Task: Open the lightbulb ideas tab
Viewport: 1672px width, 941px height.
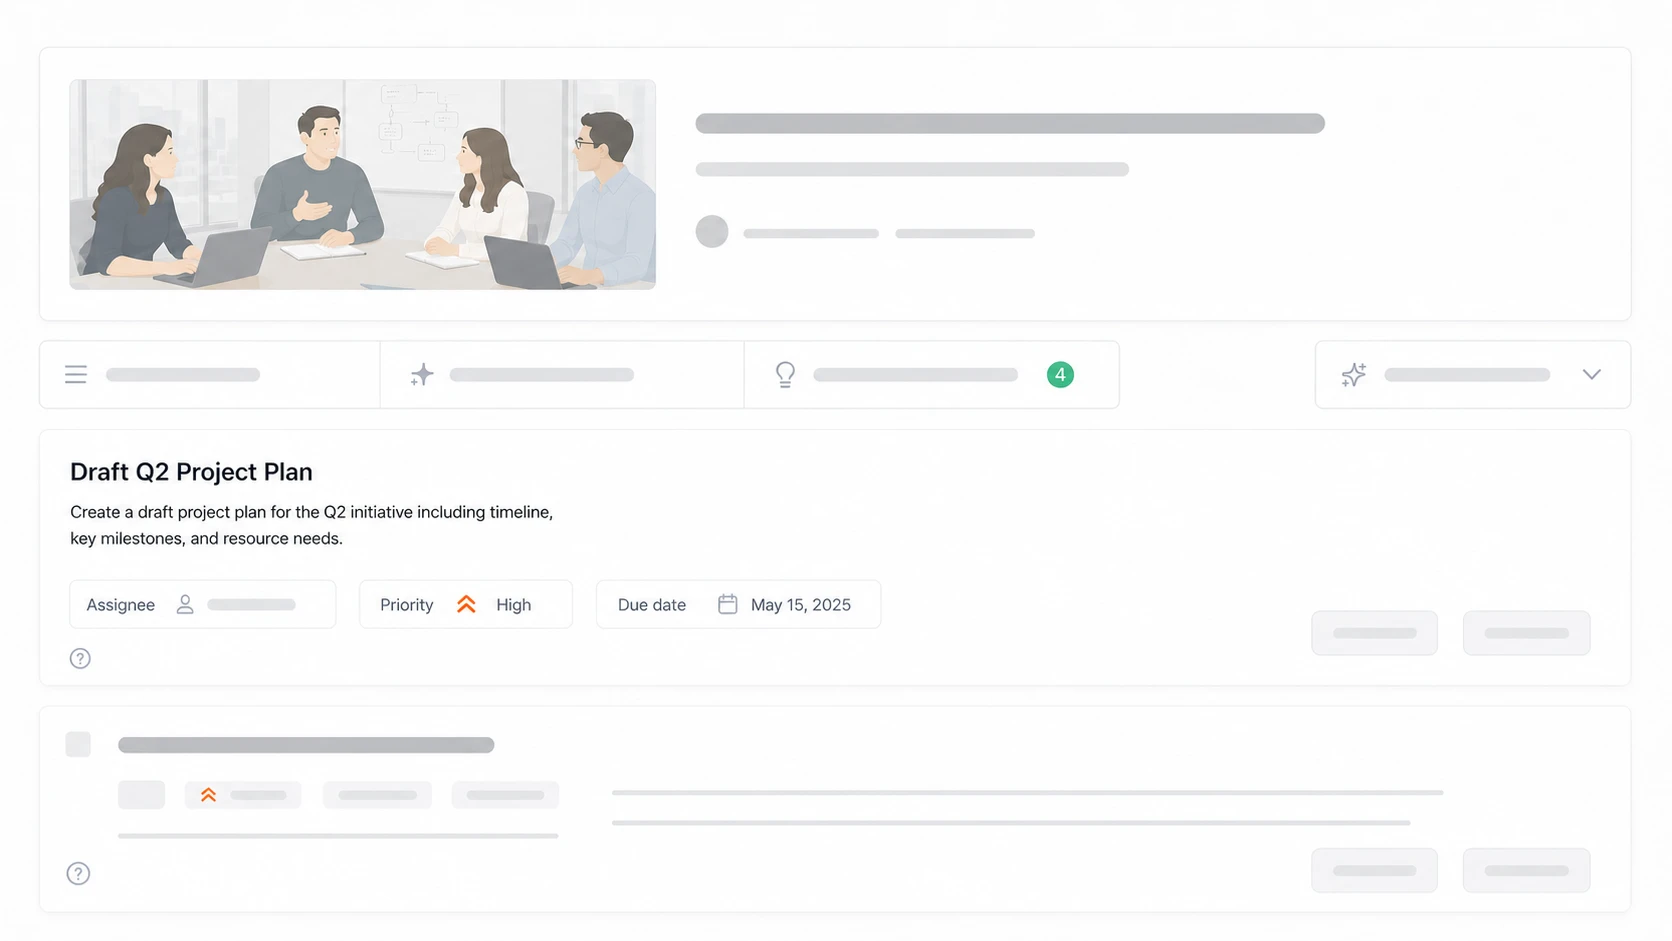Action: pos(931,375)
